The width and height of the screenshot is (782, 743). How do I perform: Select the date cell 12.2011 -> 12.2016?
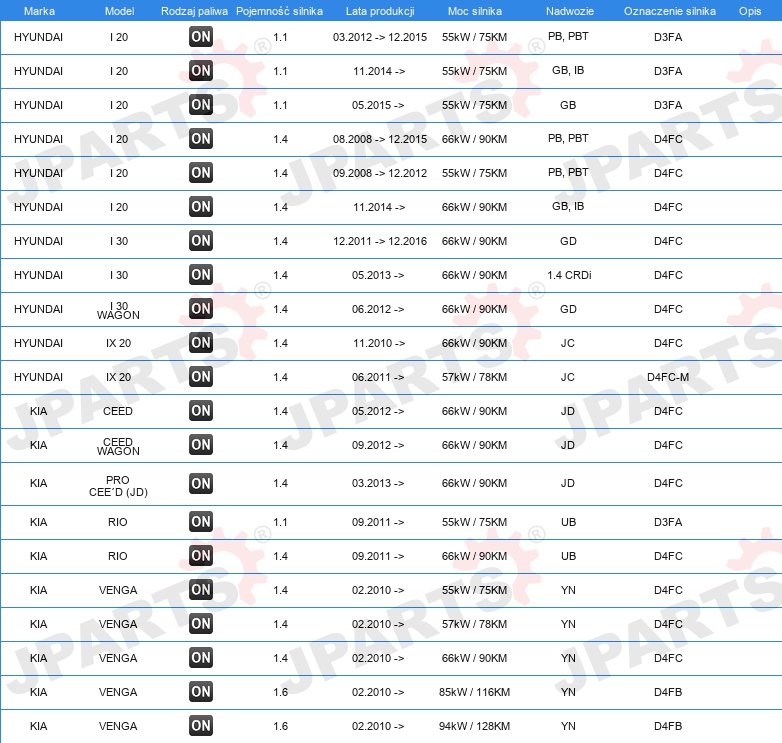380,241
